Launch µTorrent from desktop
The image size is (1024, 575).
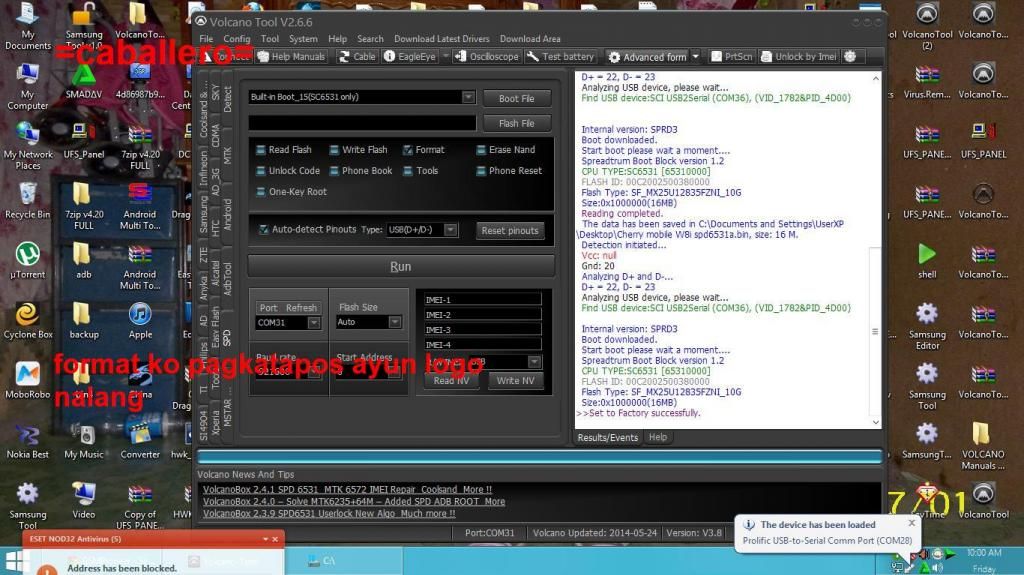[27, 261]
